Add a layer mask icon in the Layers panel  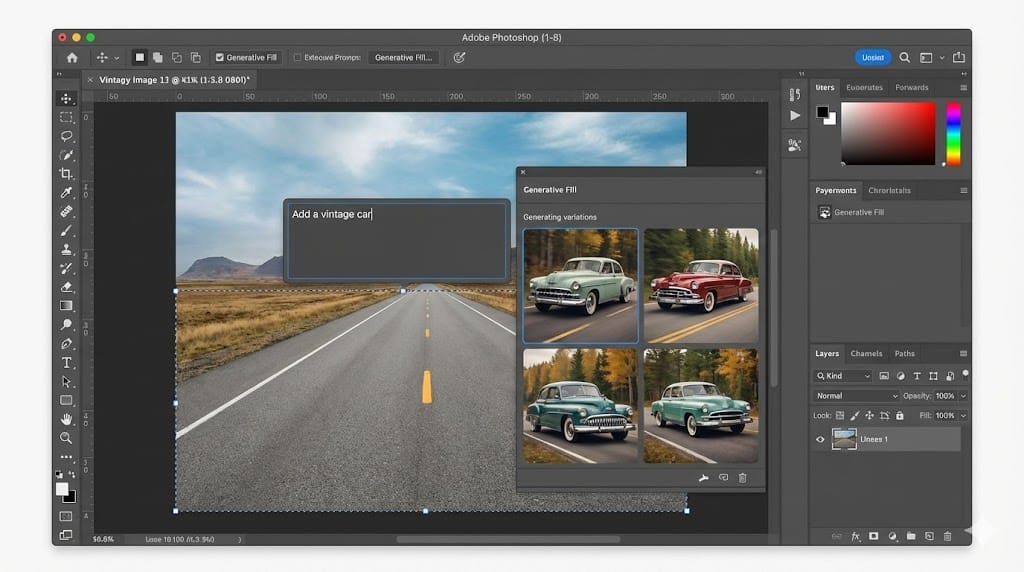[x=874, y=536]
